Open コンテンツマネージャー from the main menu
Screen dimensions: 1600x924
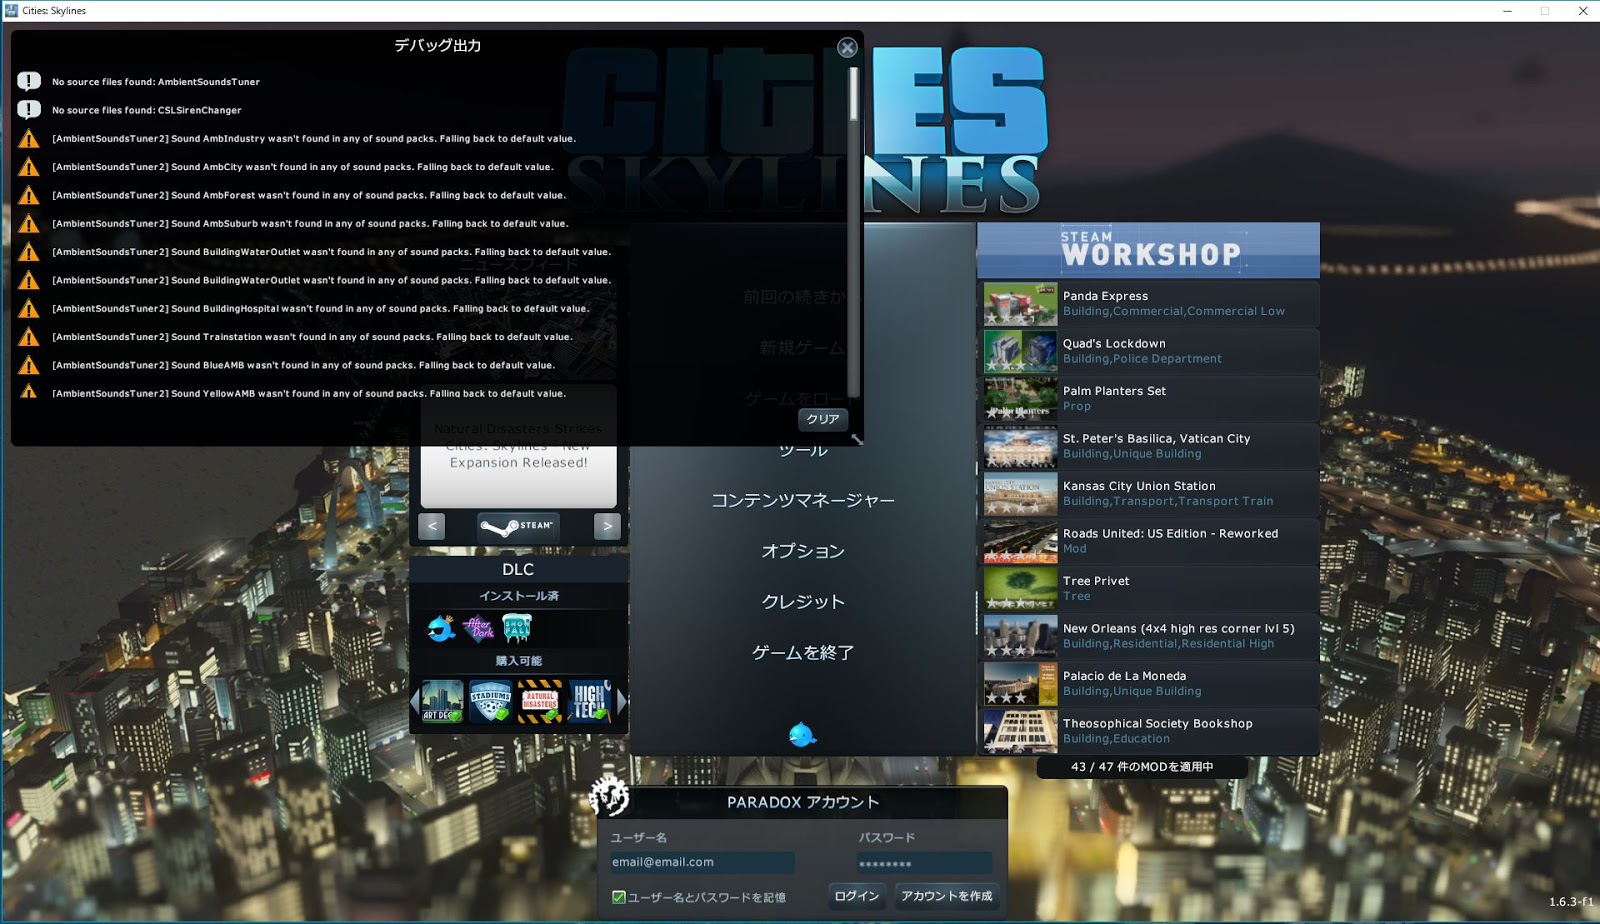click(x=803, y=500)
